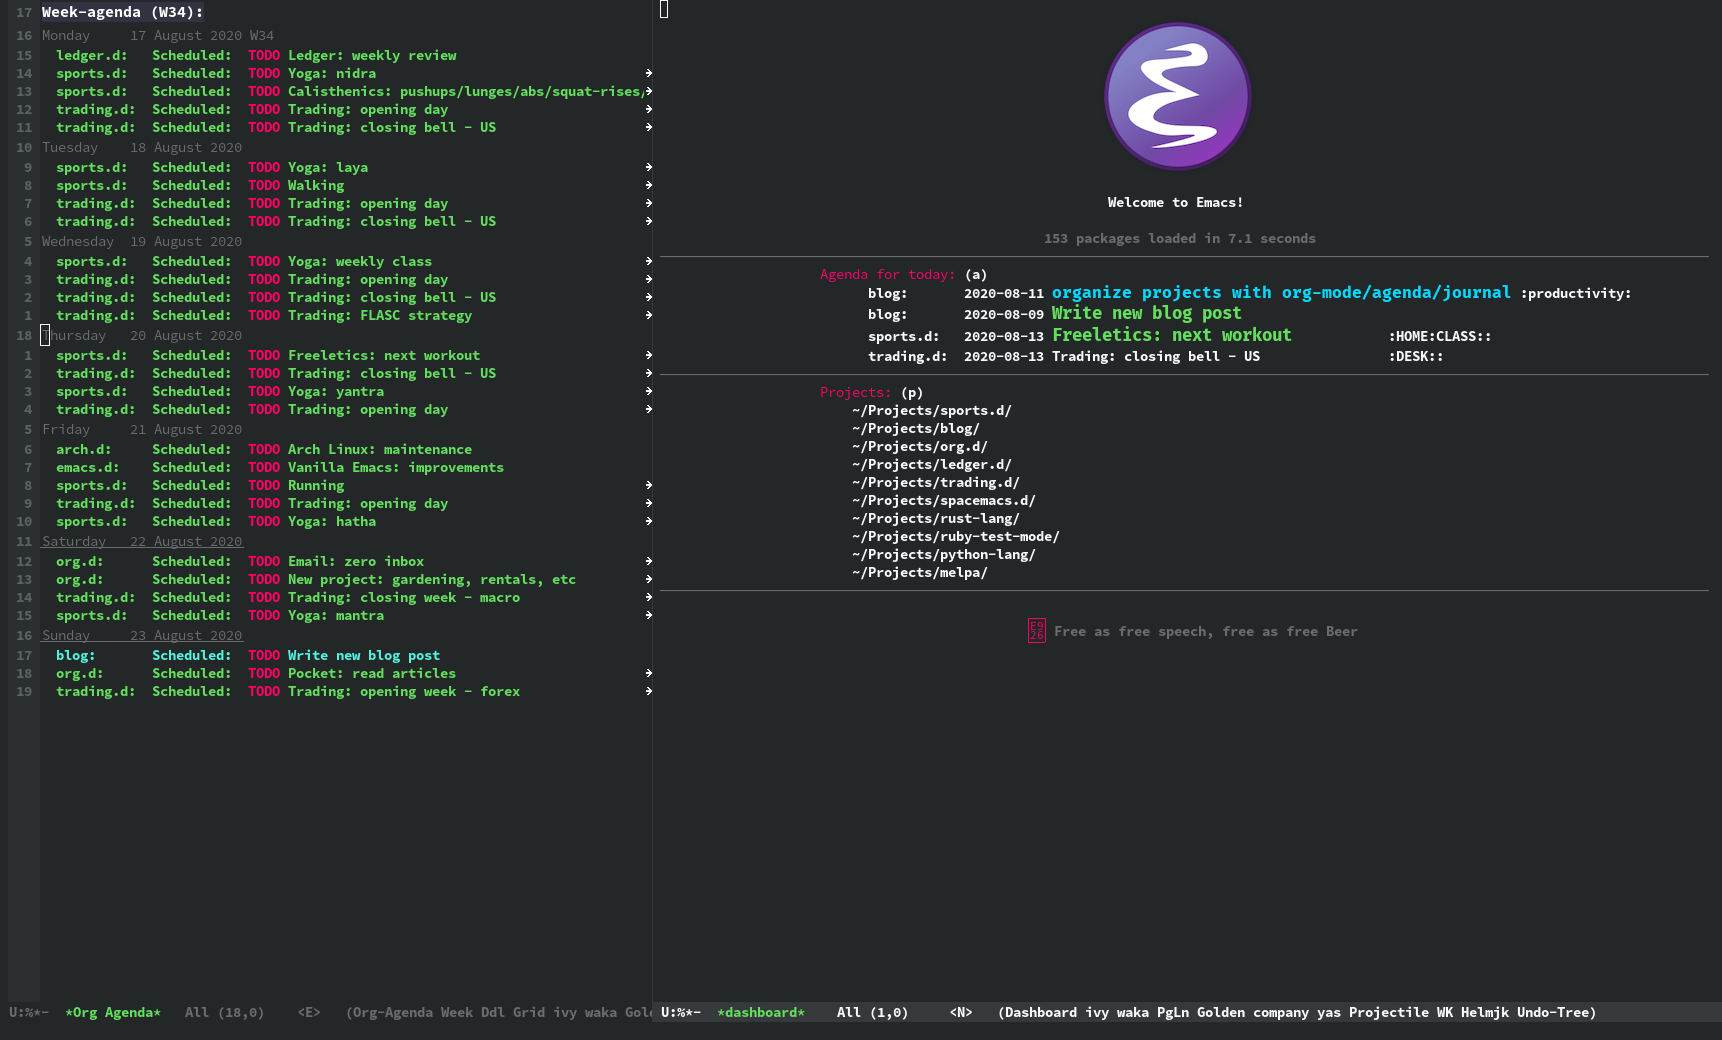1722x1040 pixels.
Task: Select the "Yoga: weekly class" entry
Action: pos(360,261)
